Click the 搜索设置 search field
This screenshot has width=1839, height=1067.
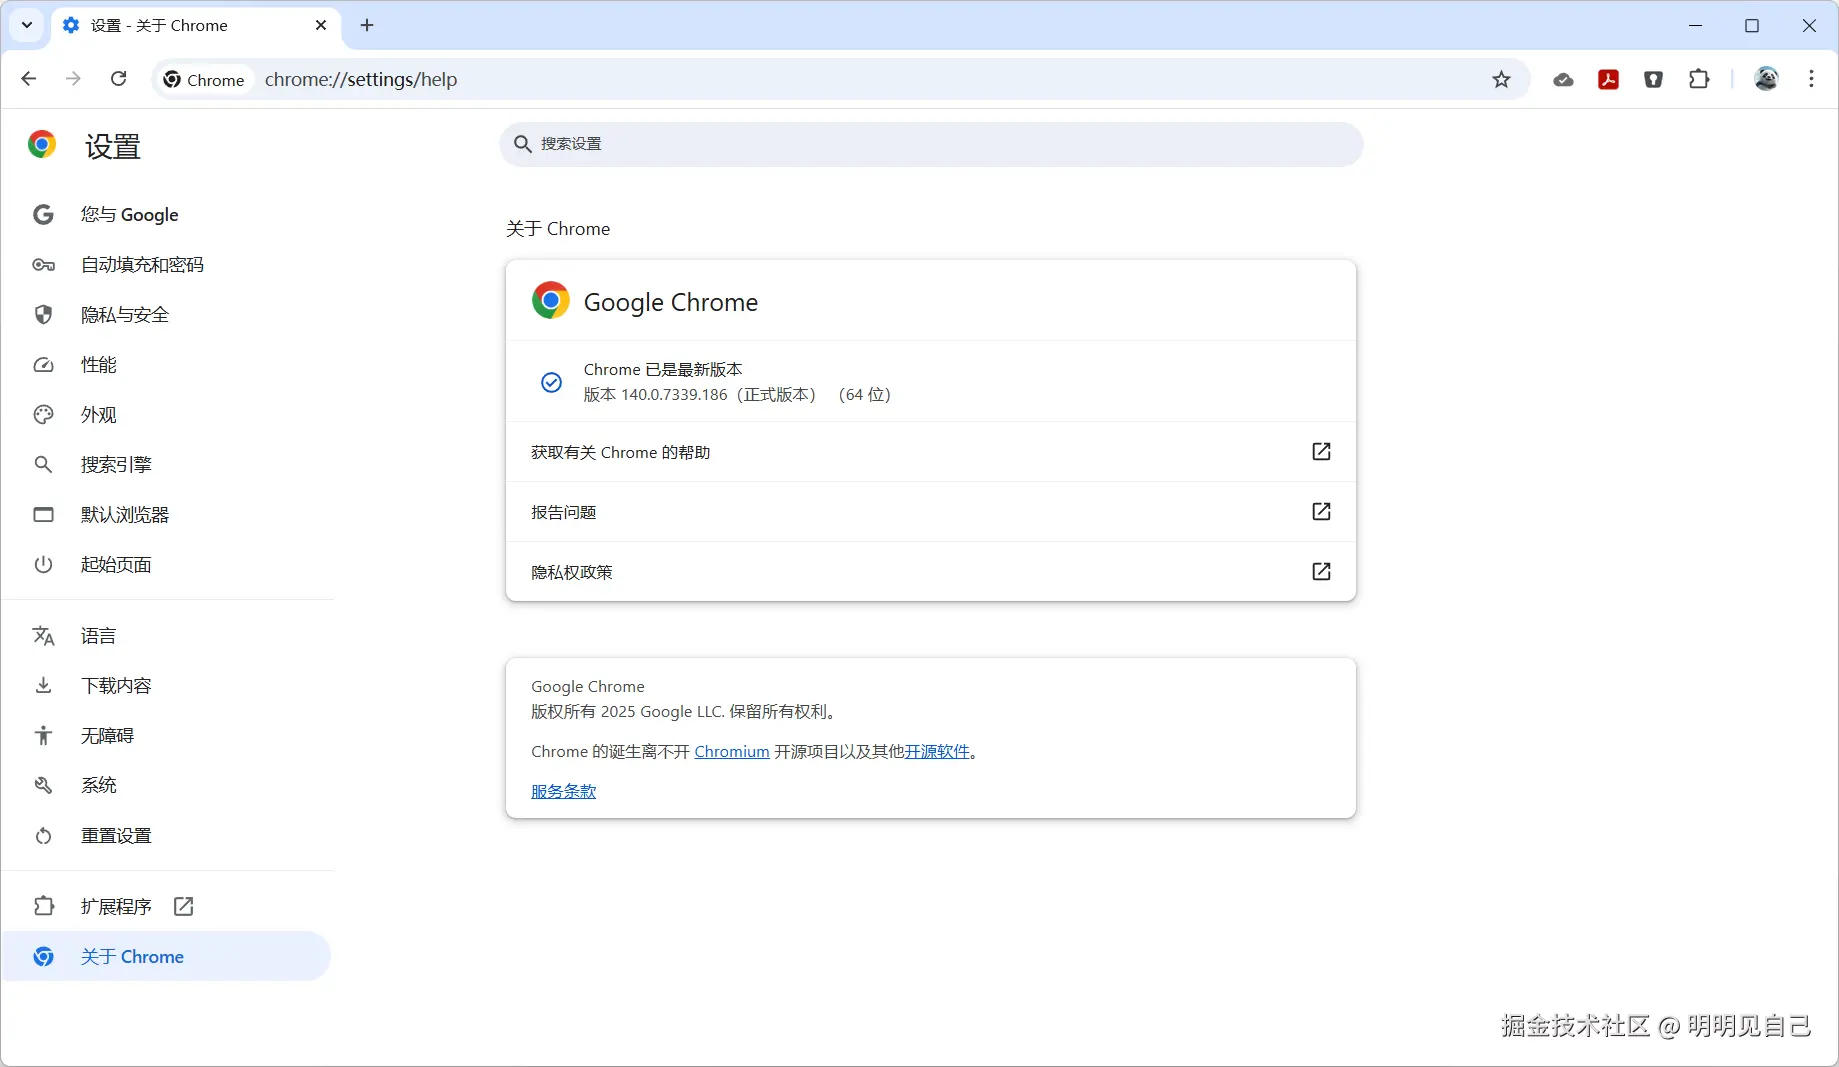click(931, 144)
